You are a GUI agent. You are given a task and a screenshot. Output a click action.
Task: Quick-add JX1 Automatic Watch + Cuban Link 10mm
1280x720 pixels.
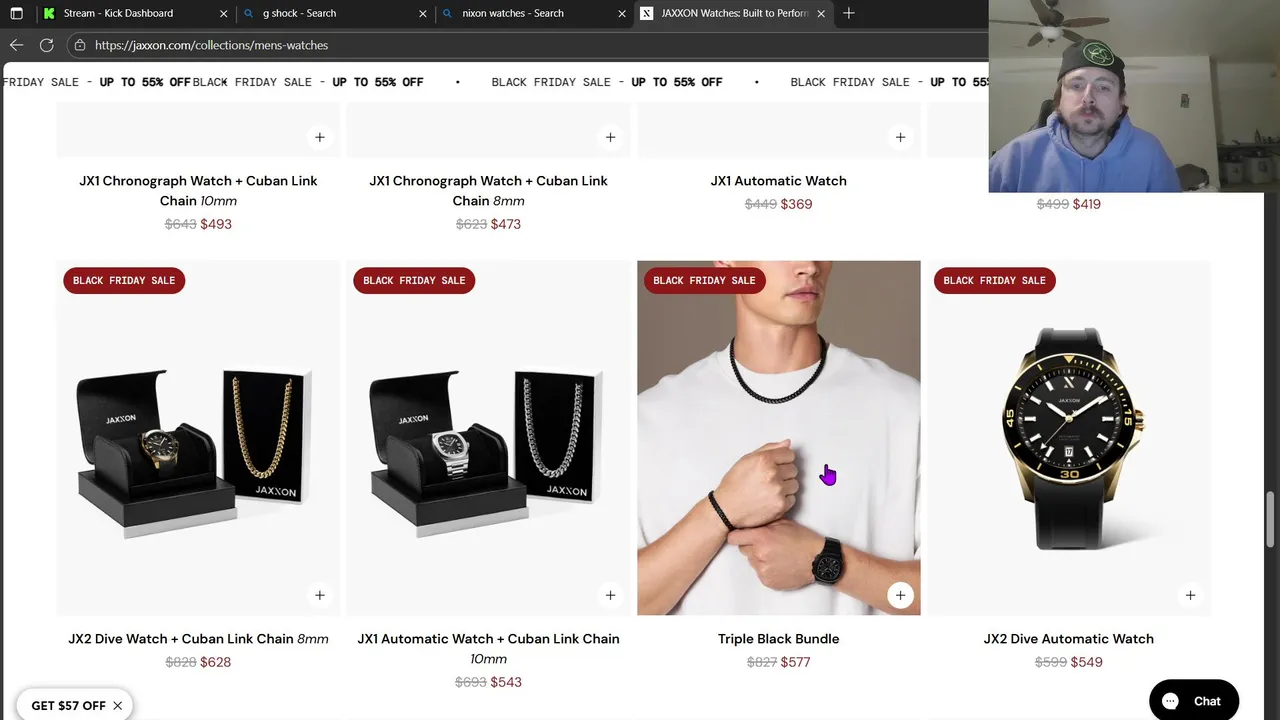(610, 595)
